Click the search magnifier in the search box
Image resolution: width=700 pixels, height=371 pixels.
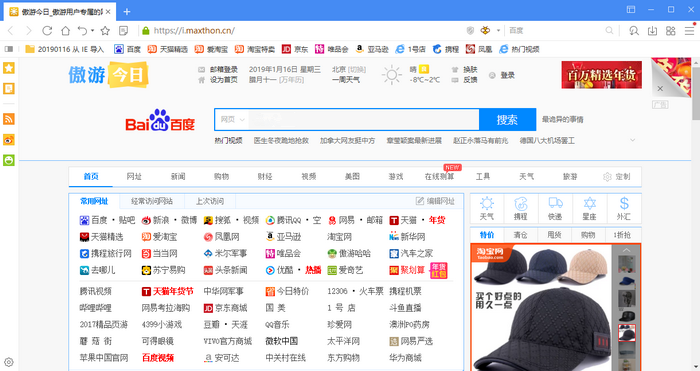(x=609, y=30)
